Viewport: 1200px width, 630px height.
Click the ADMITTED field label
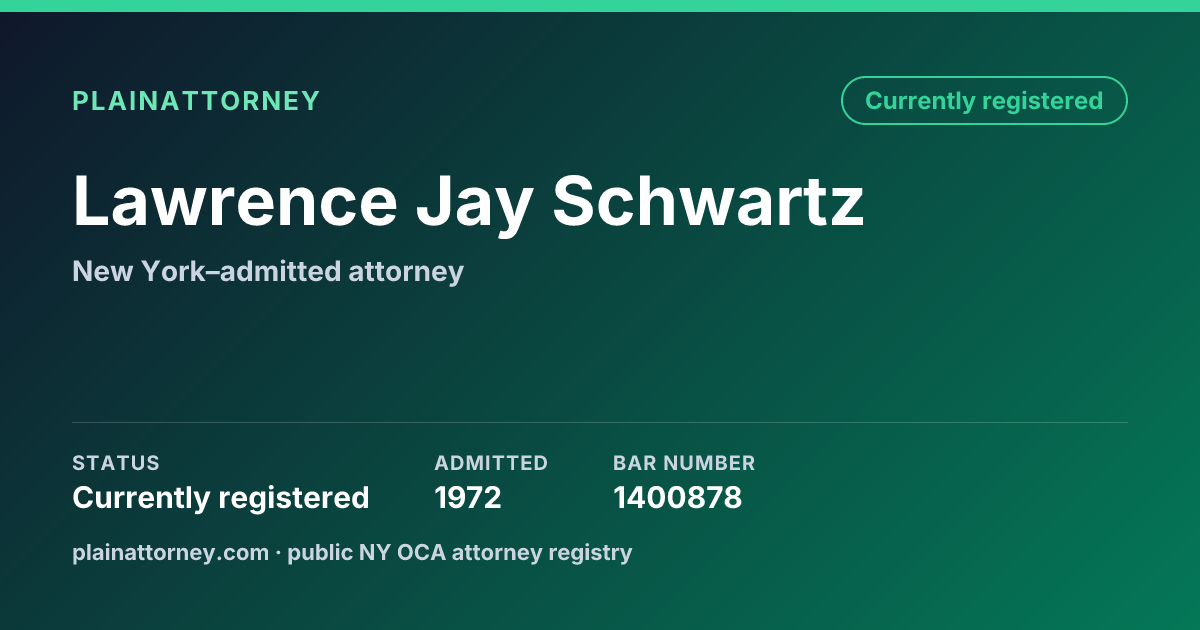[491, 463]
